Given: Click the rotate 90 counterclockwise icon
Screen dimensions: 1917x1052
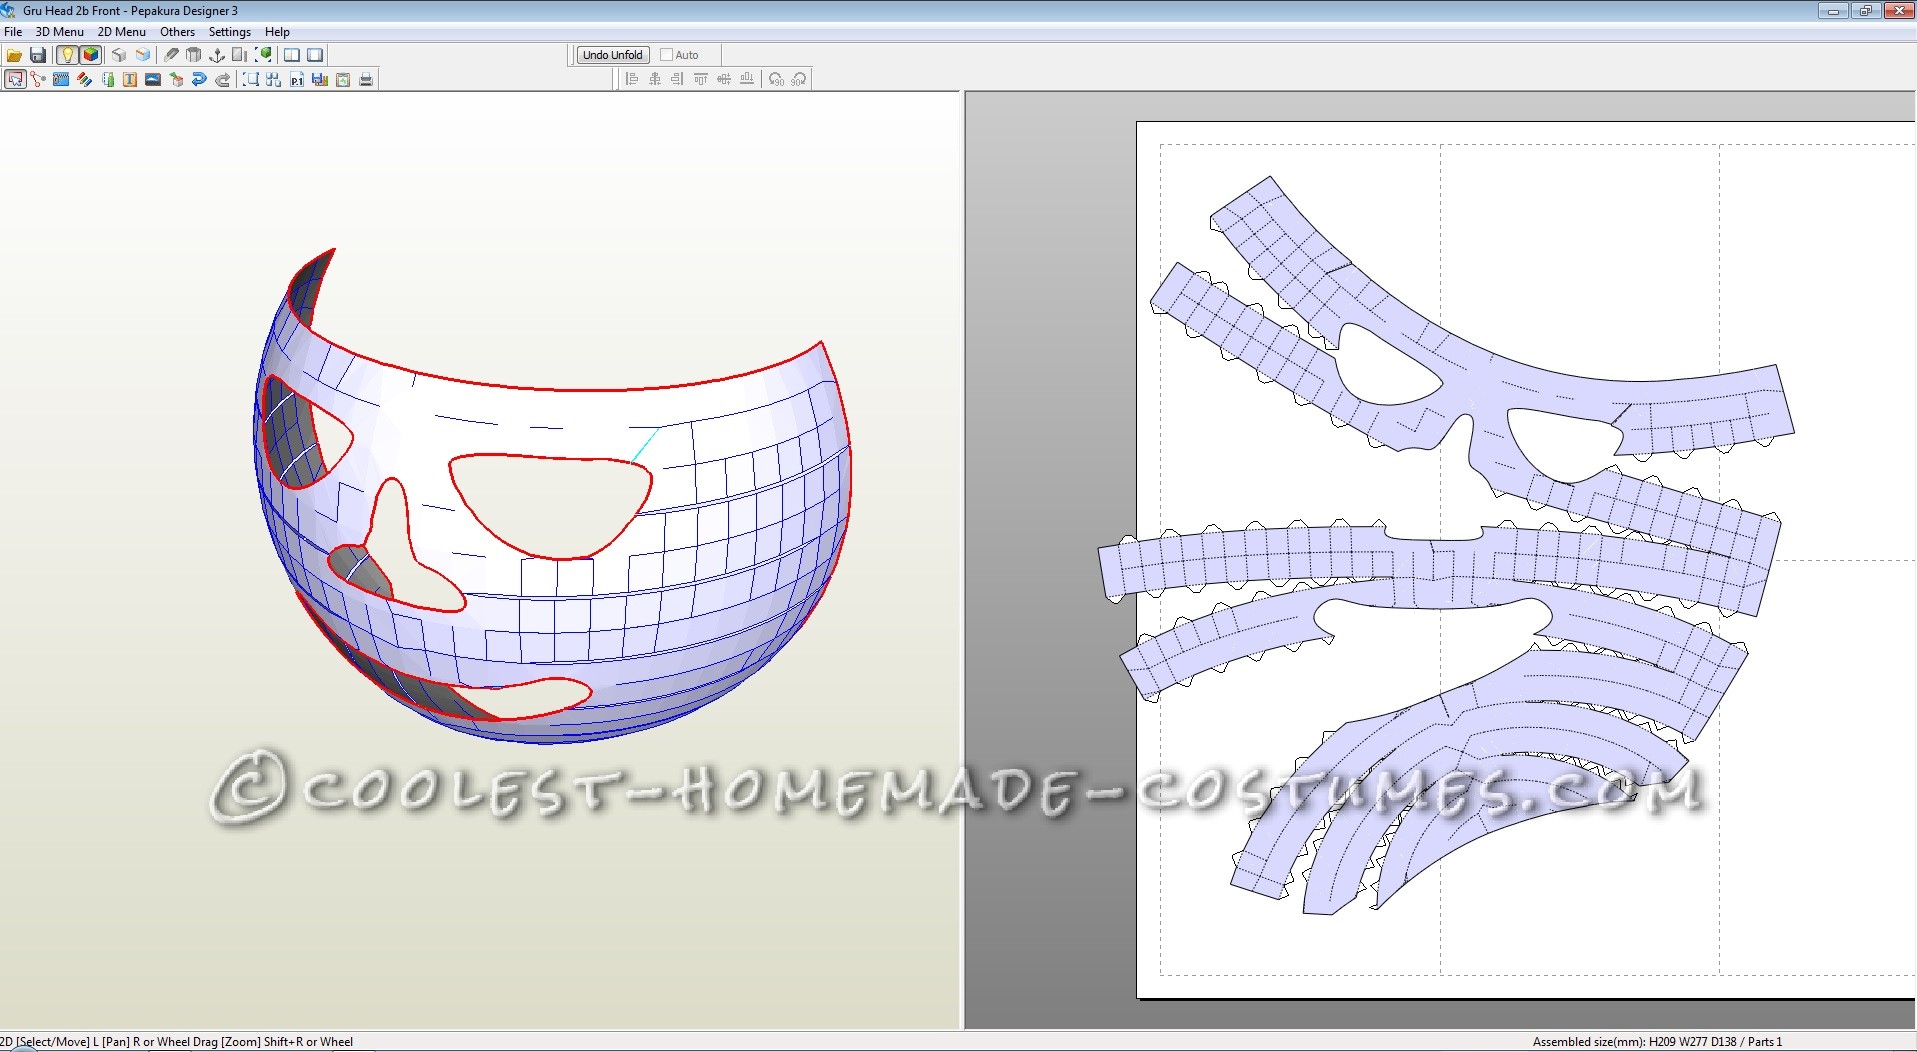Looking at the screenshot, I should coord(776,79).
